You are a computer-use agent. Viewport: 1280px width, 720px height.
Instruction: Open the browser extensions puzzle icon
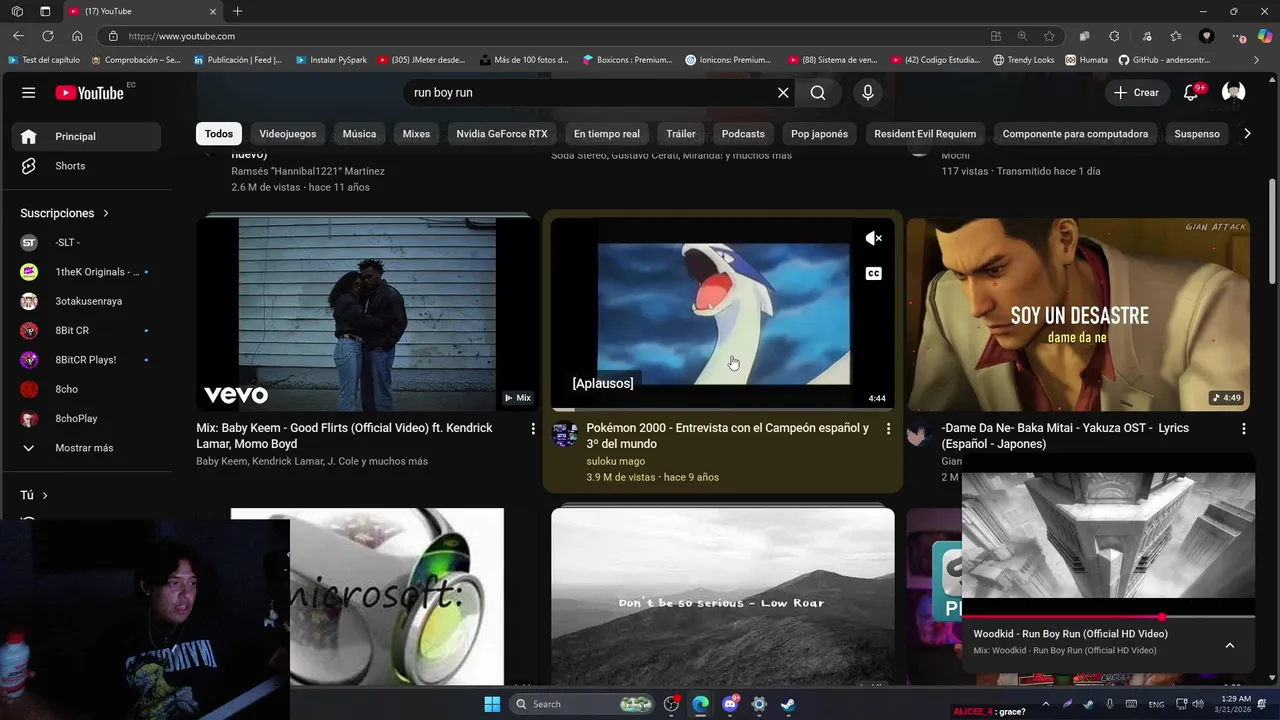tap(1115, 36)
